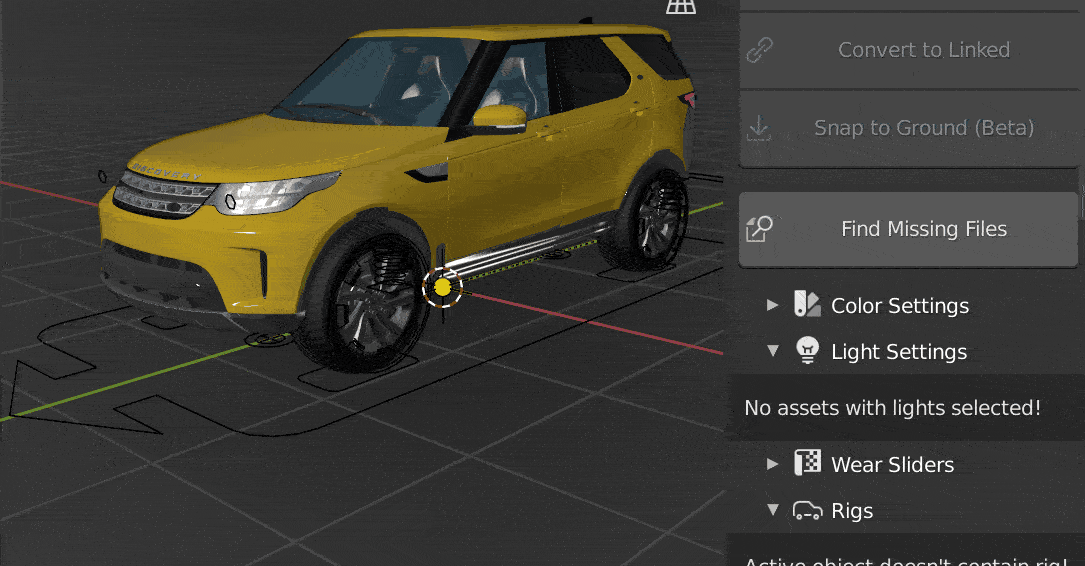
Task: Collapse the Light Settings panel
Action: pyautogui.click(x=773, y=351)
